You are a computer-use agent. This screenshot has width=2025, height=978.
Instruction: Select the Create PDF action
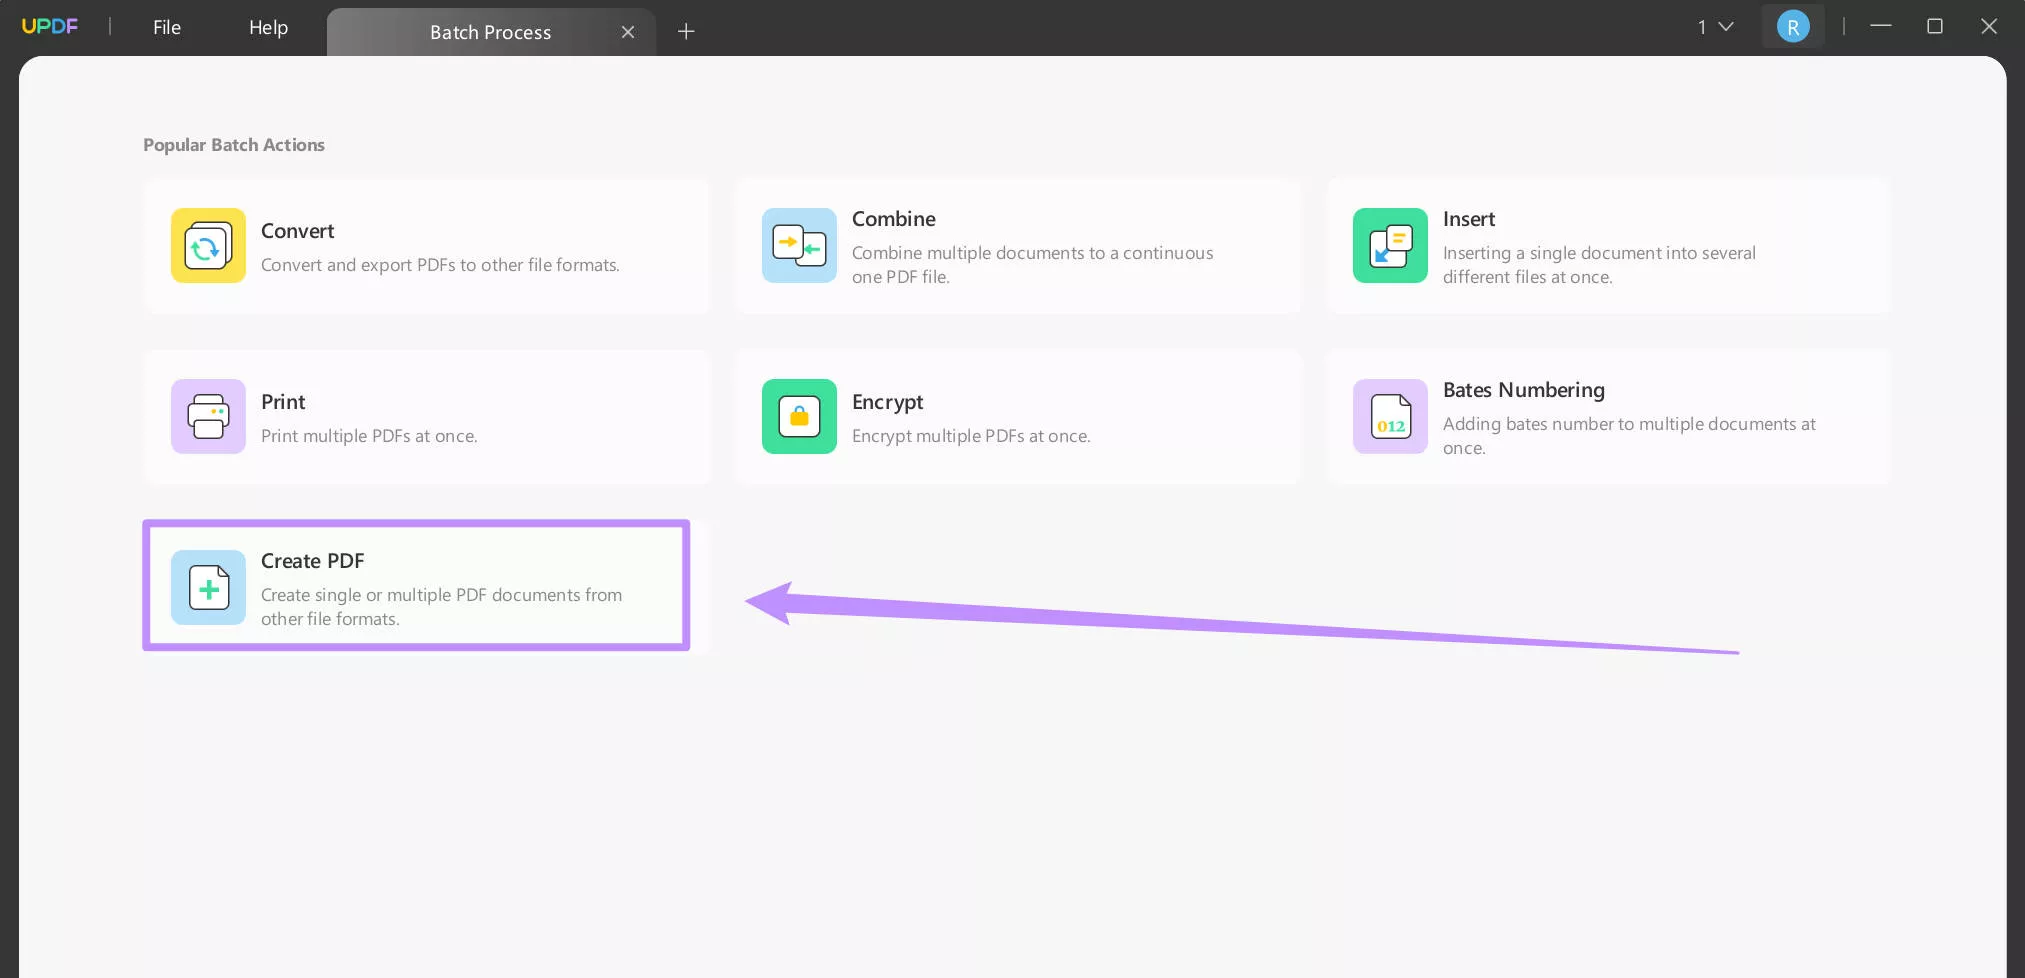click(415, 586)
